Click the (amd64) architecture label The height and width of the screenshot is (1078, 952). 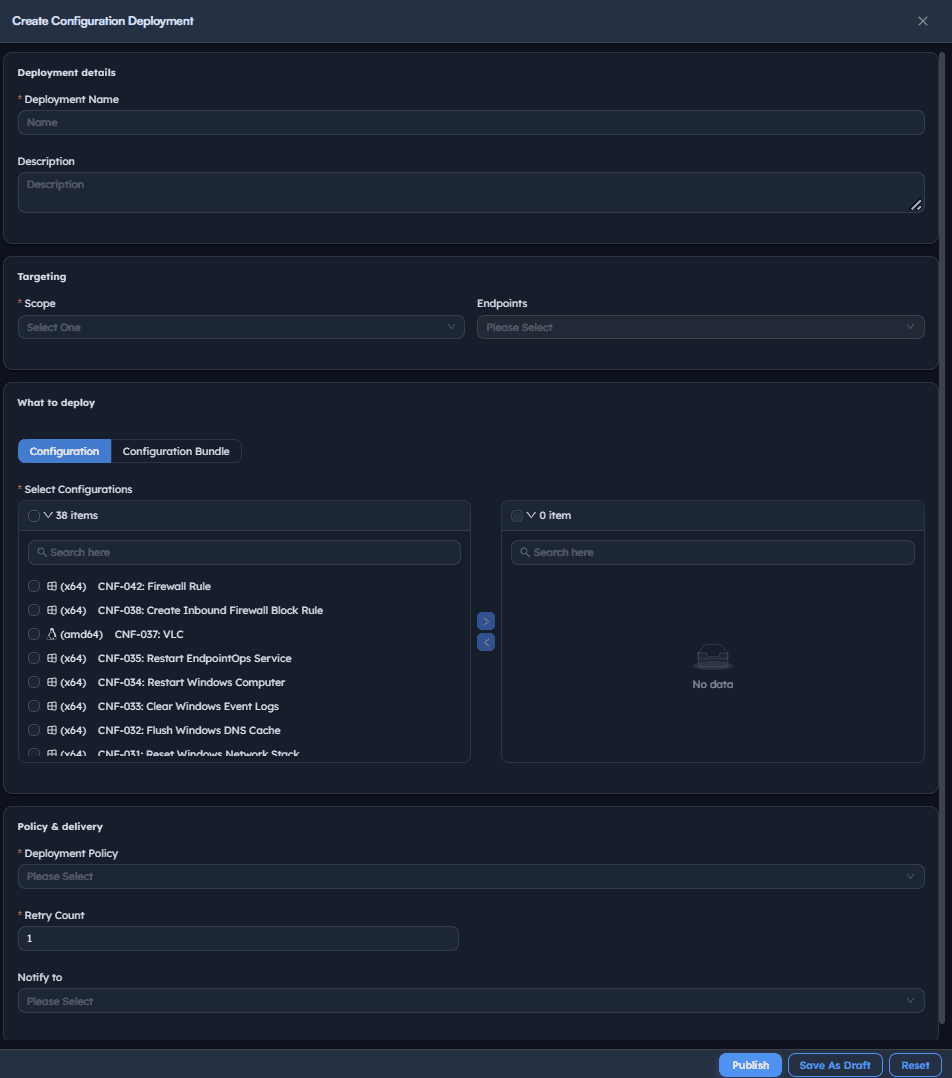tap(82, 635)
